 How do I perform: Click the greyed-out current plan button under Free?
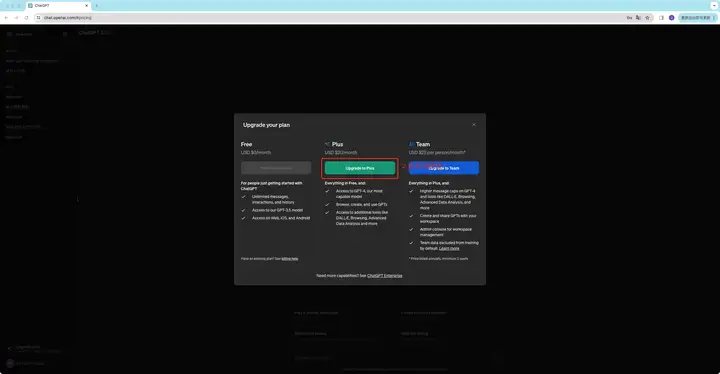[276, 168]
